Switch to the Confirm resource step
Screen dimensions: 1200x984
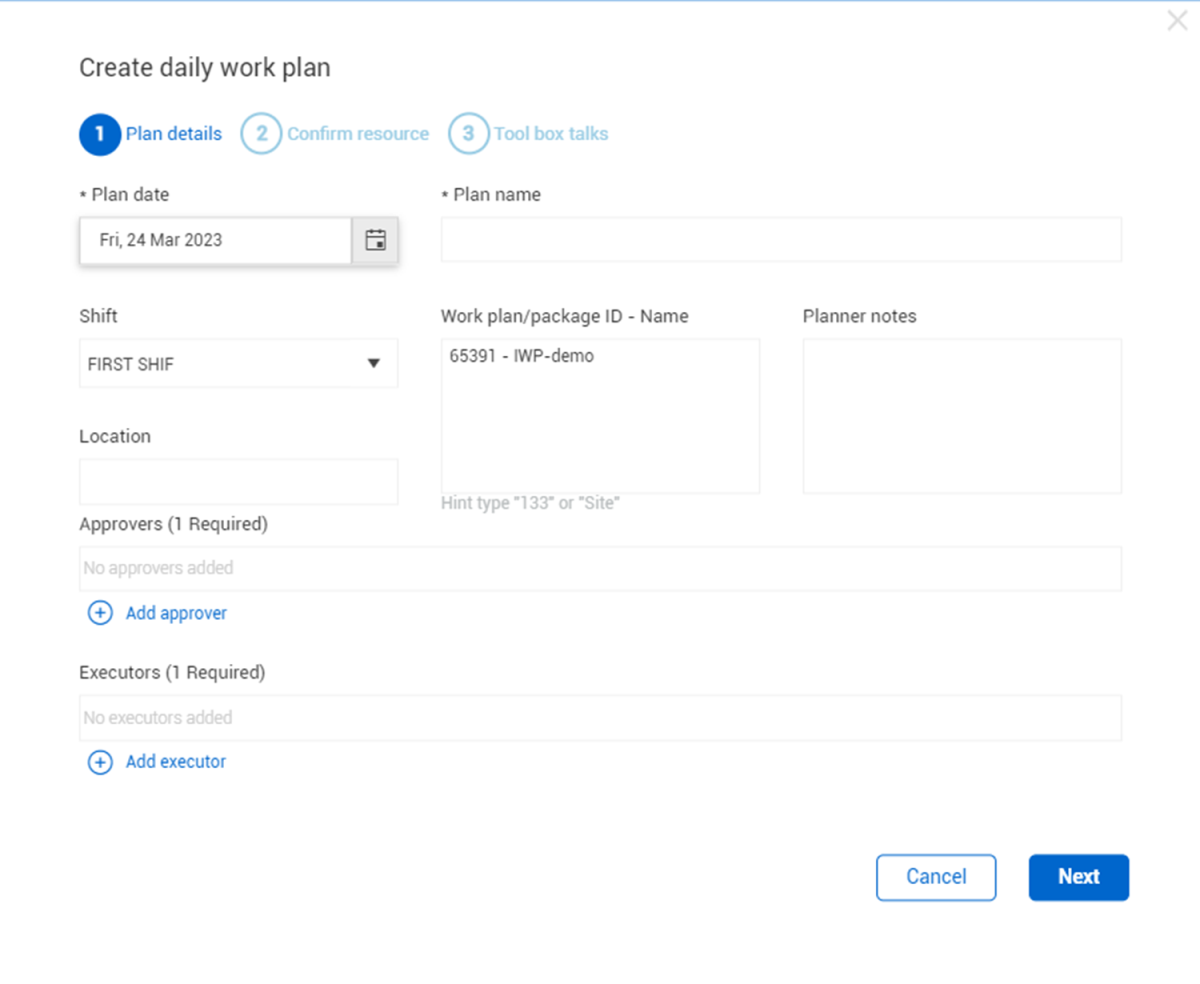point(357,134)
